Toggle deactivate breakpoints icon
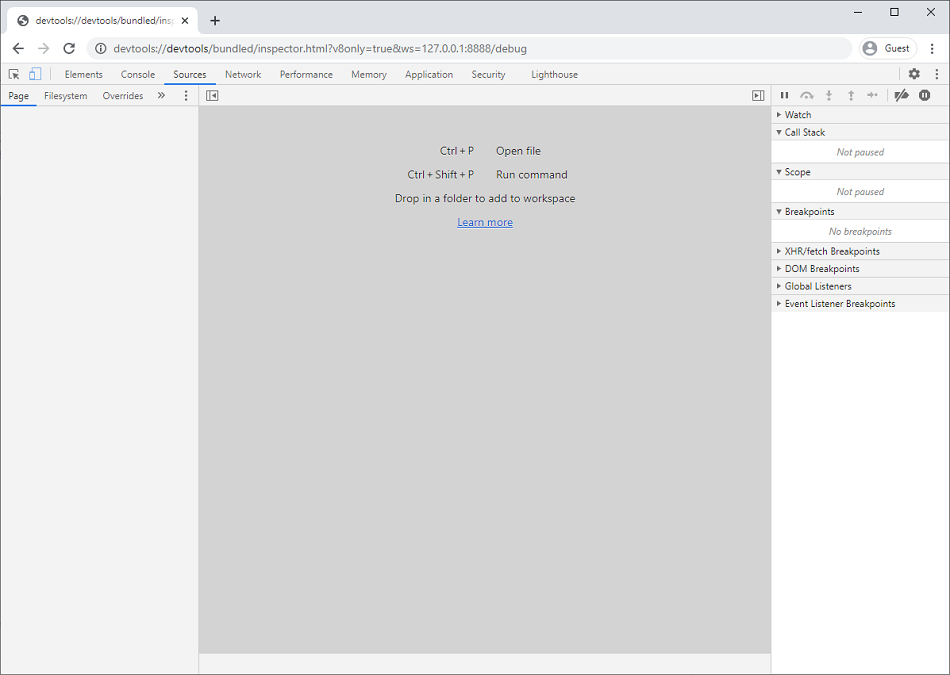The width and height of the screenshot is (950, 675). coord(901,95)
